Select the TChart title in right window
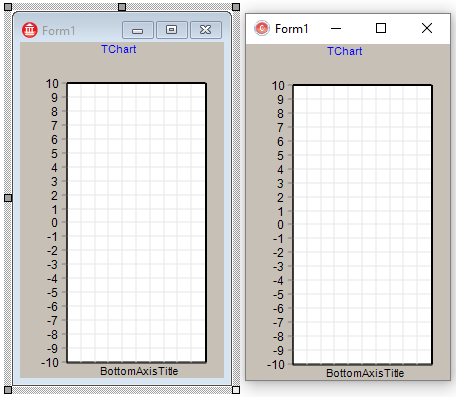The height and width of the screenshot is (397, 456). point(344,51)
